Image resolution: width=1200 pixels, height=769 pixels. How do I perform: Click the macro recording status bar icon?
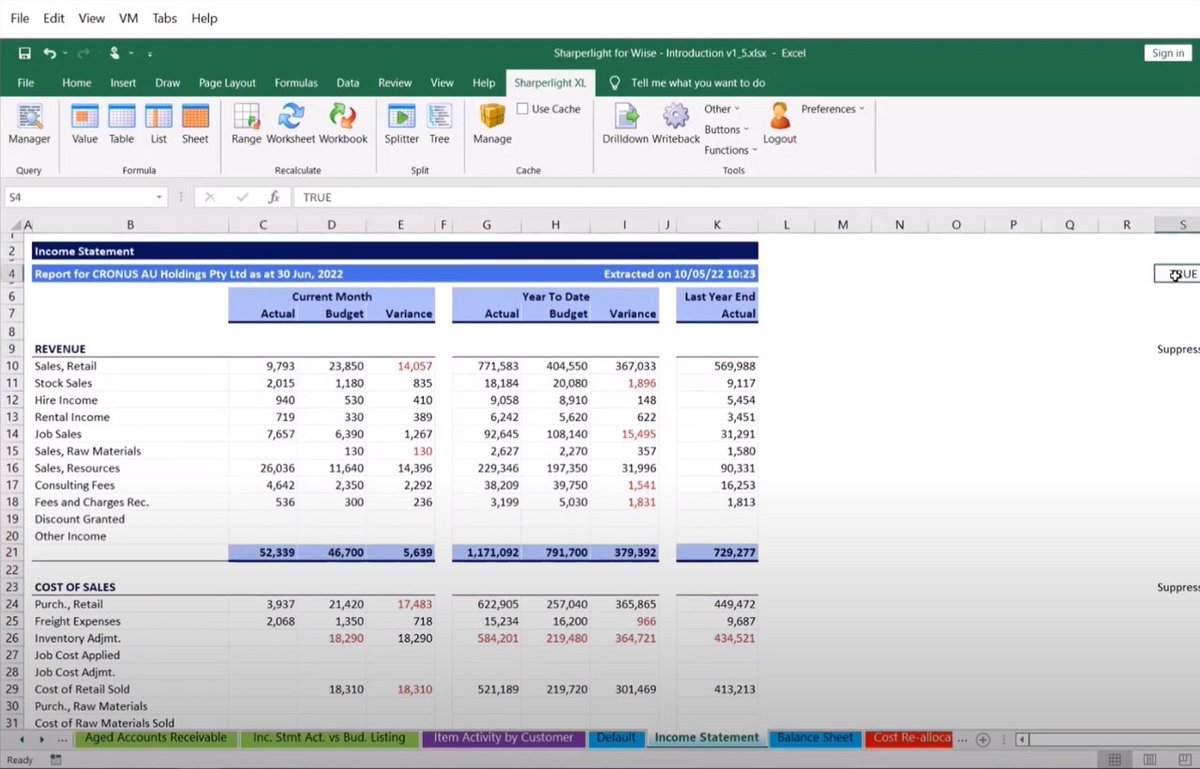[54, 760]
